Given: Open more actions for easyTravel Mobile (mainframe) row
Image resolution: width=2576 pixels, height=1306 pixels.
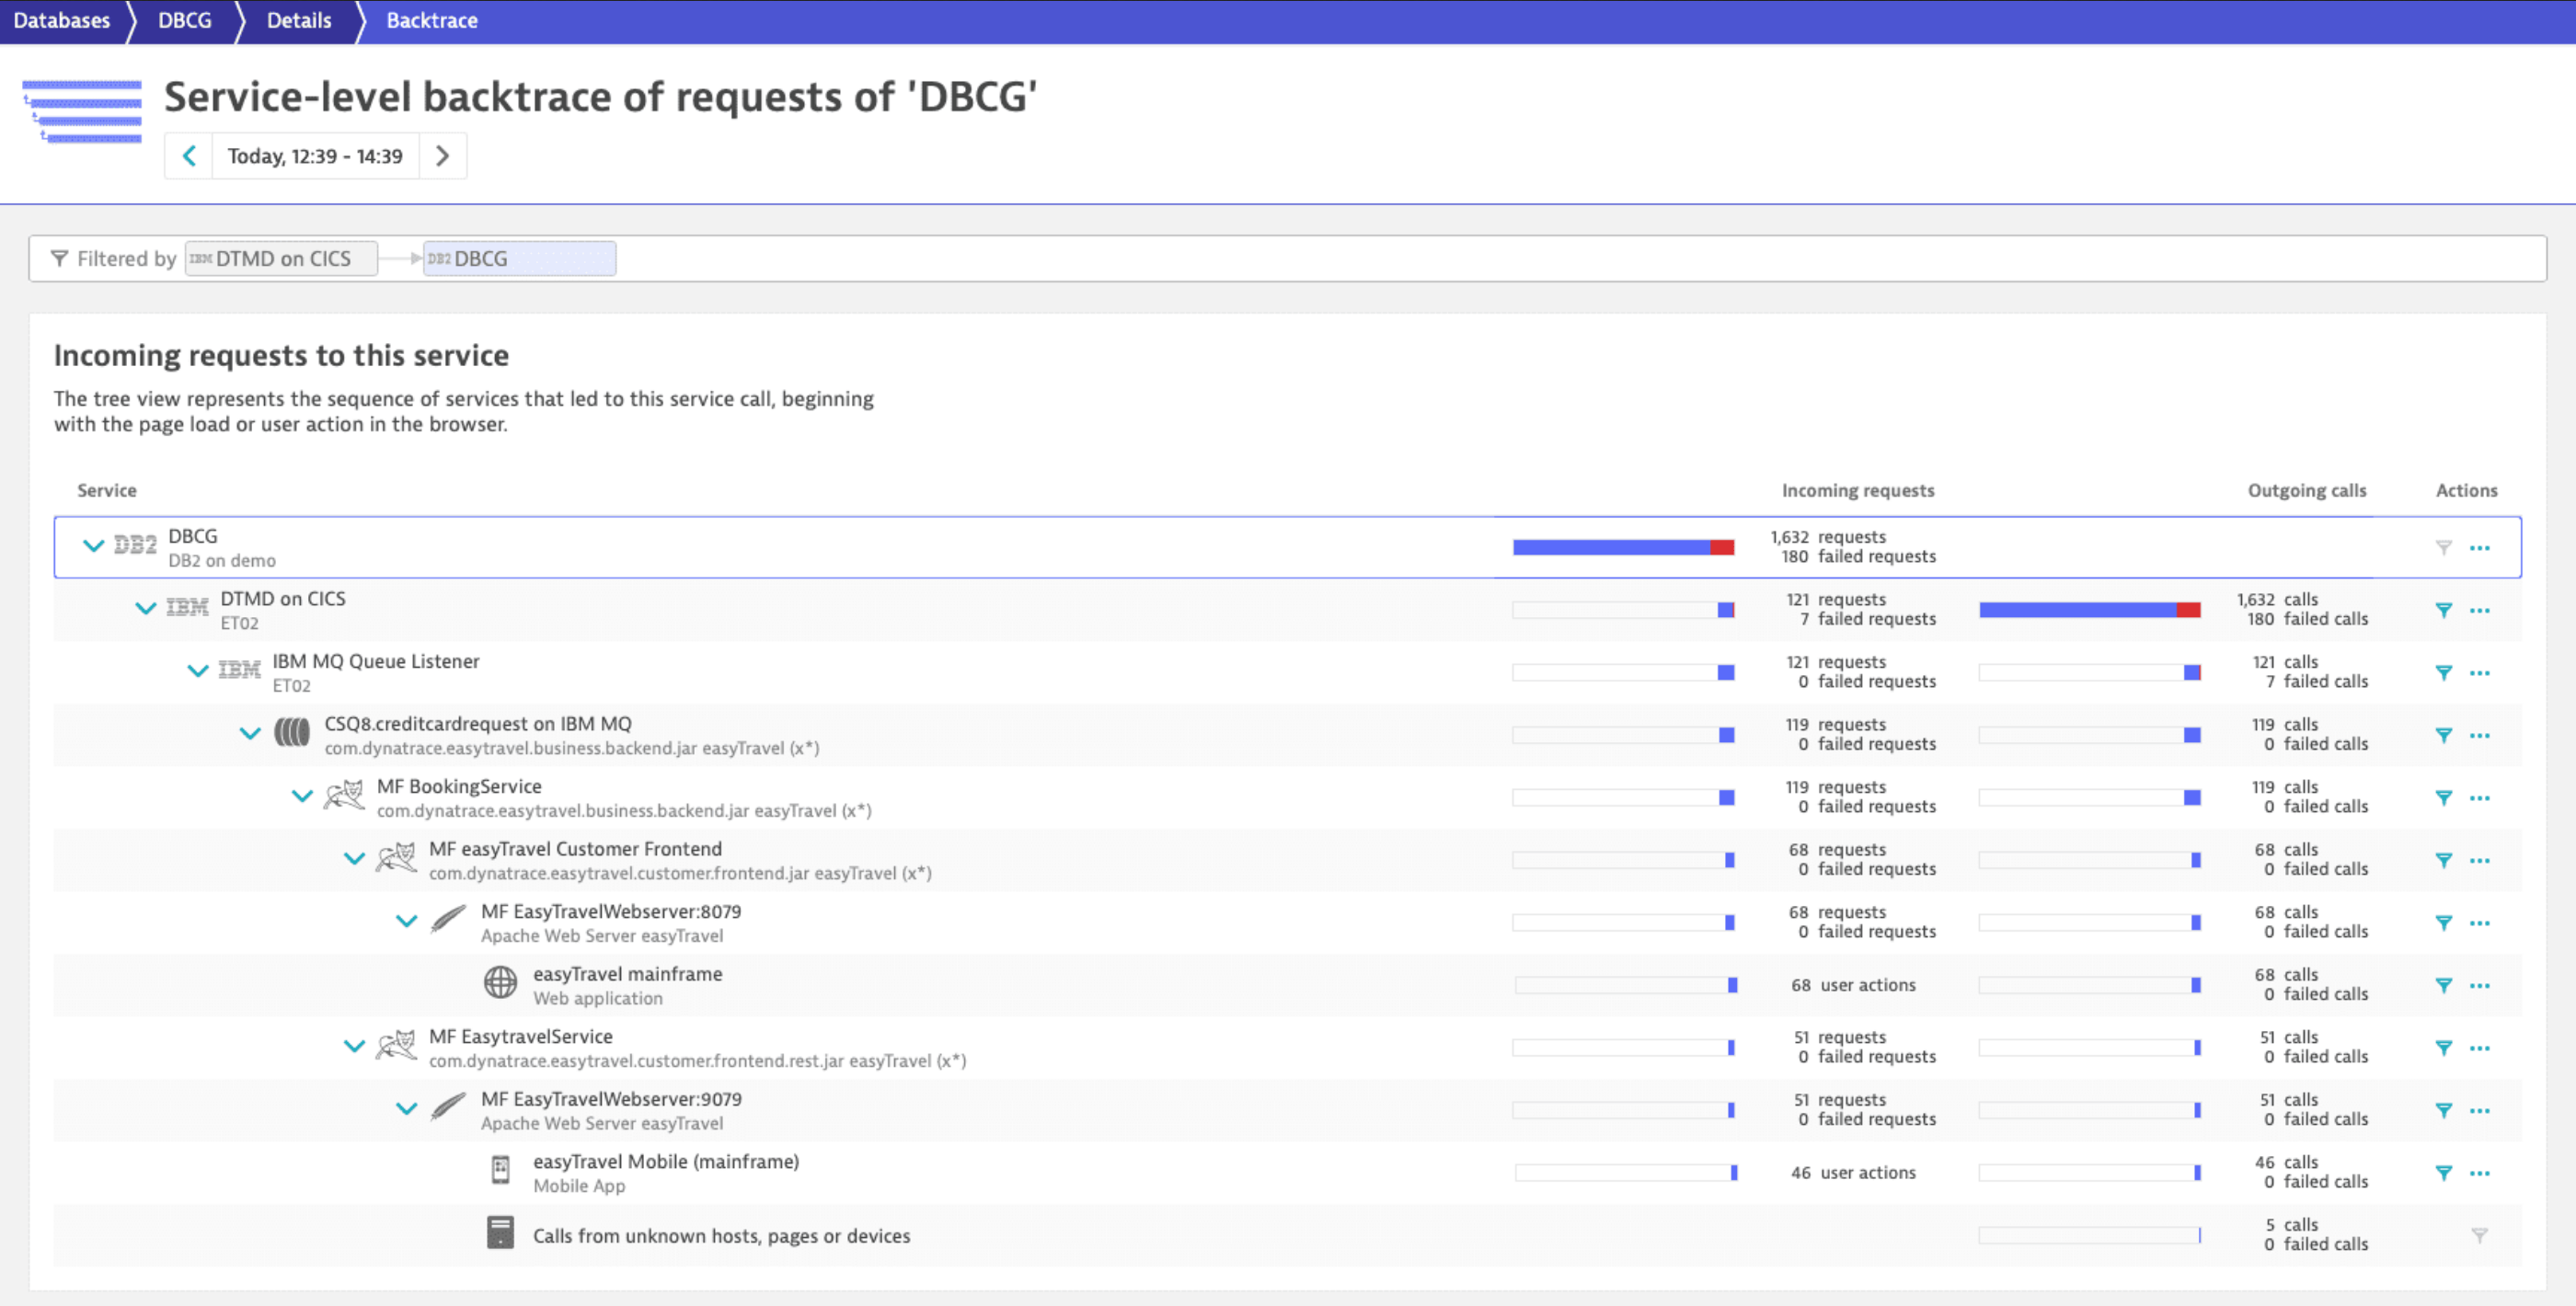Looking at the screenshot, I should tap(2480, 1173).
